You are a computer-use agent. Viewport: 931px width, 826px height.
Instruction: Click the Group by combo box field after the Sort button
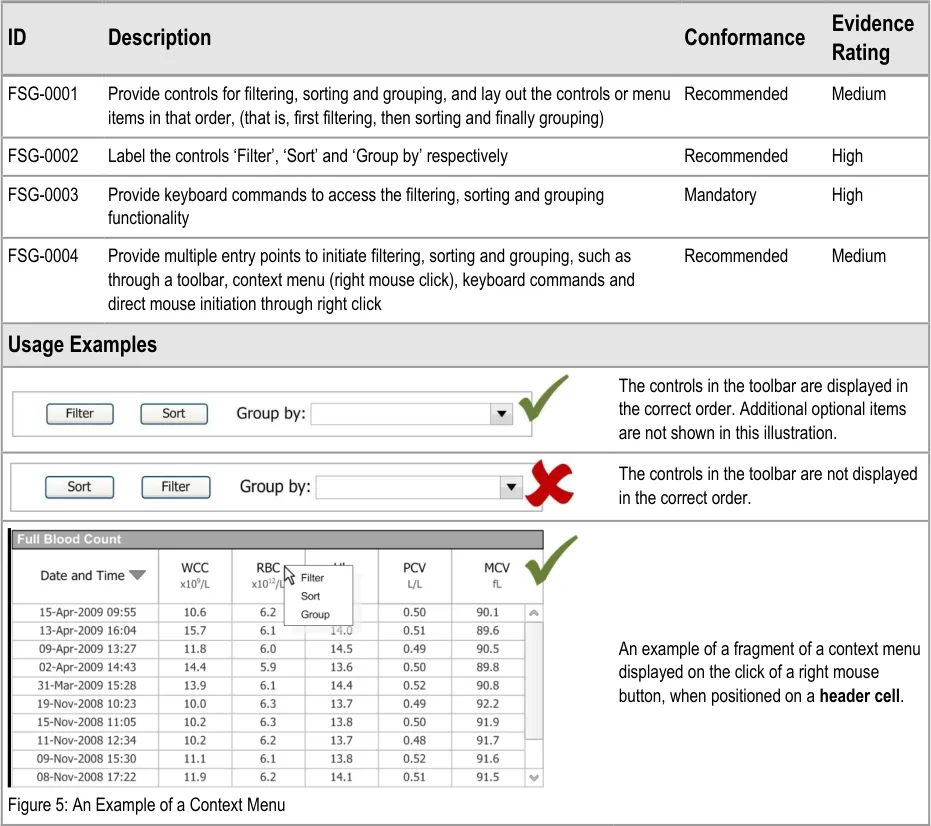(x=400, y=414)
